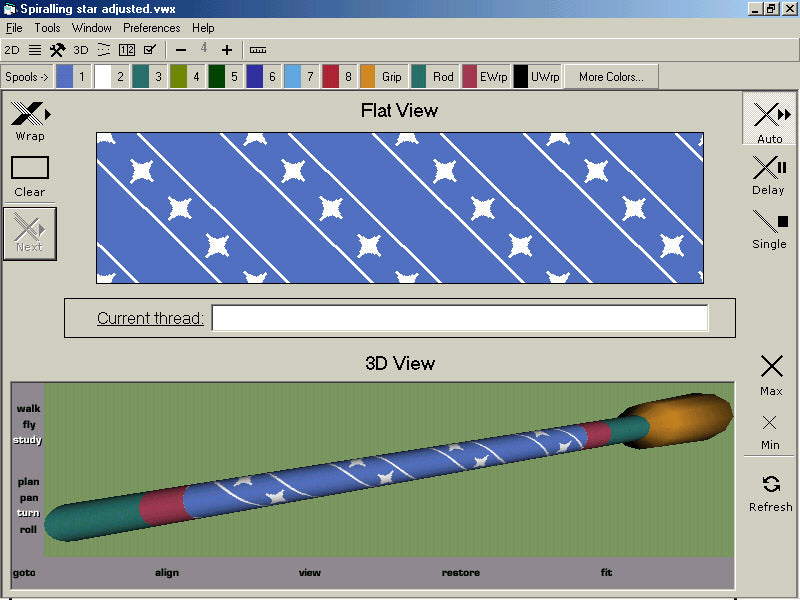The height and width of the screenshot is (600, 800).
Task: Click the minus stepper in toolbar
Action: pos(181,50)
